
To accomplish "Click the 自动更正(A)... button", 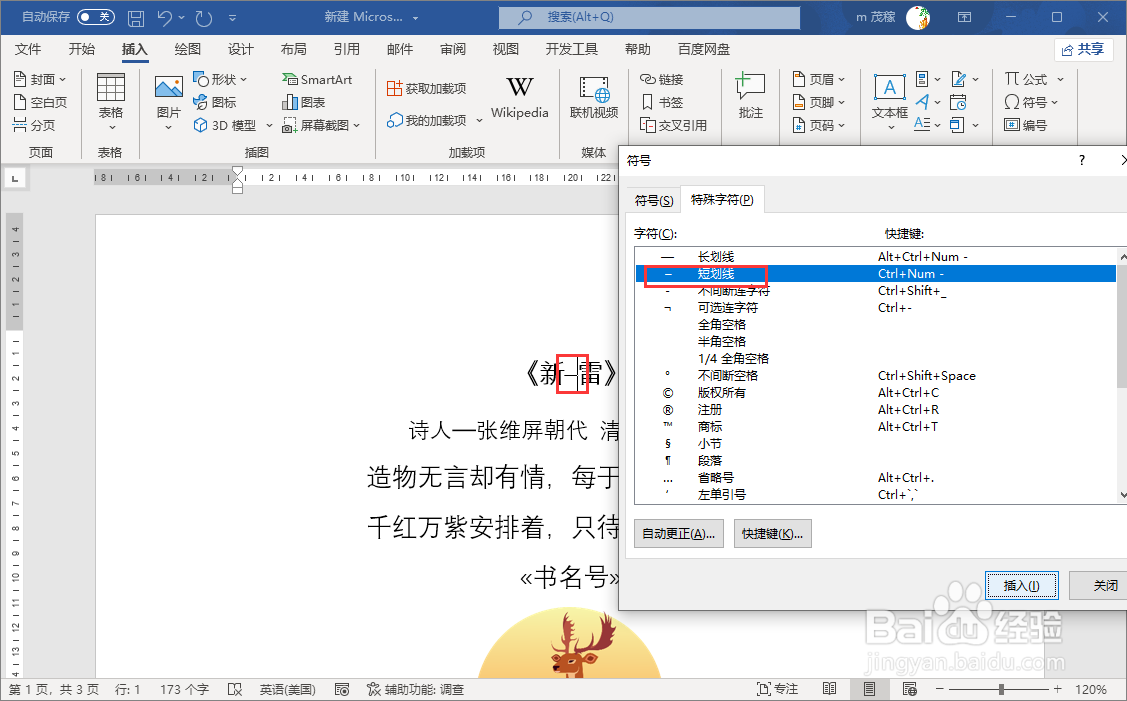I will (678, 533).
